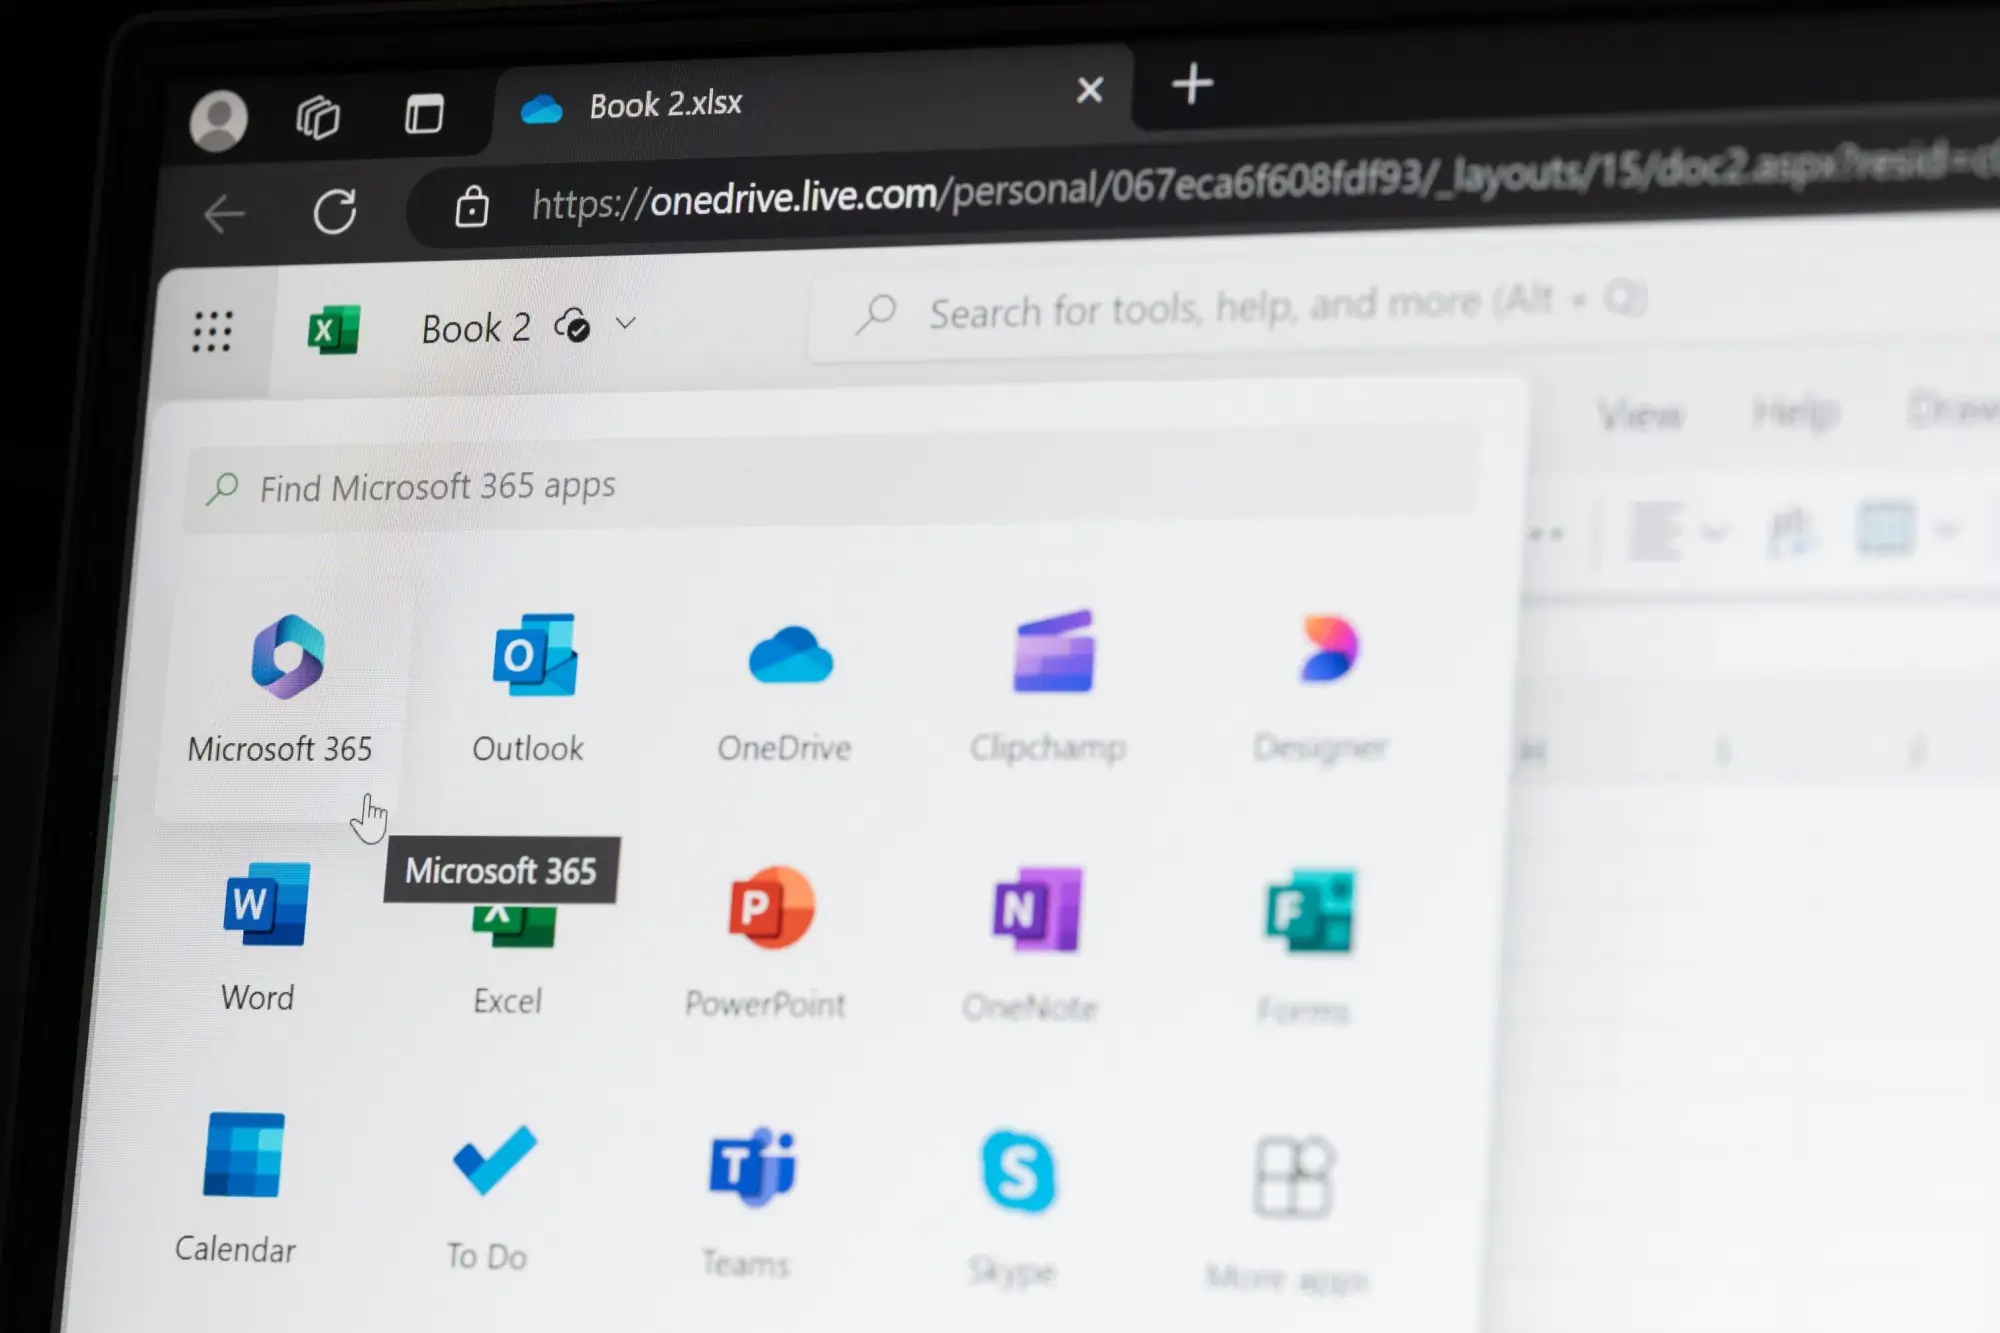The width and height of the screenshot is (2000, 1333).
Task: Open Microsoft Teams from the launcher
Action: point(750,1204)
